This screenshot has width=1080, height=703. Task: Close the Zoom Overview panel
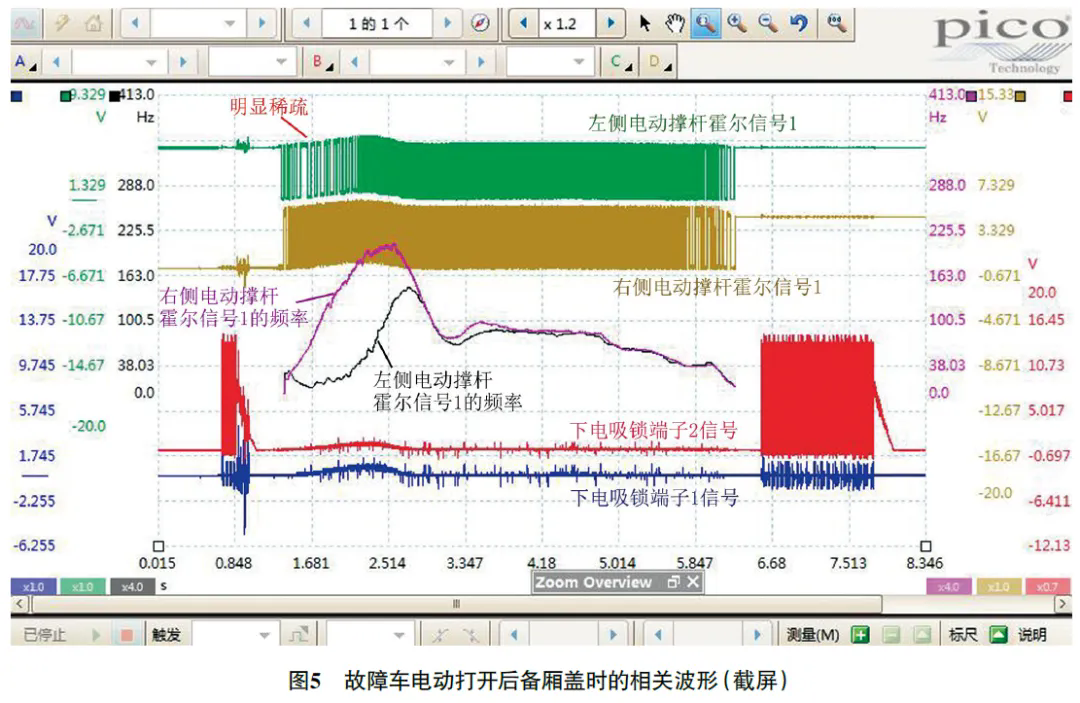click(694, 583)
